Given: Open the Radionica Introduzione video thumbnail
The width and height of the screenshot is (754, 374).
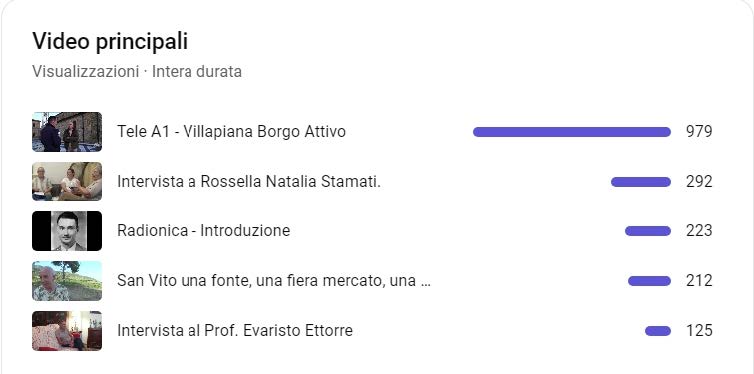Looking at the screenshot, I should point(67,231).
